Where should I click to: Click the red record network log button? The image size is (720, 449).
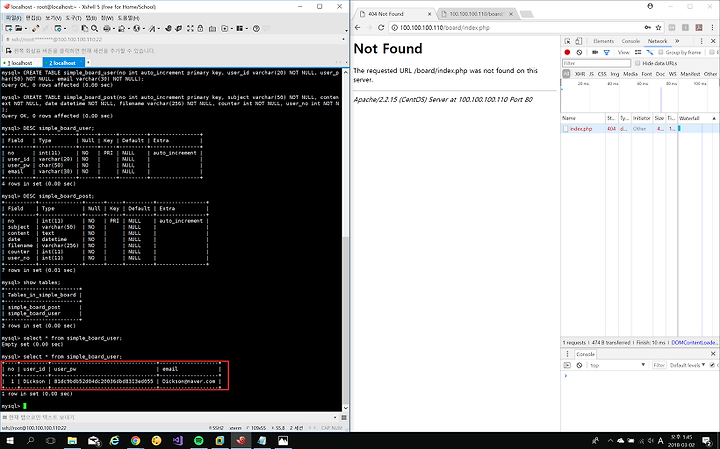(x=567, y=52)
